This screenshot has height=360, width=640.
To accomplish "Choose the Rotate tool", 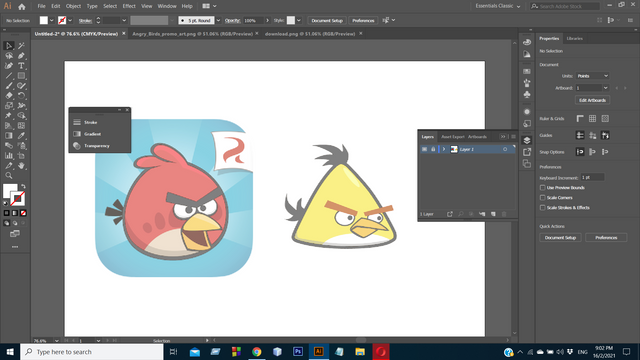I will coord(21,96).
